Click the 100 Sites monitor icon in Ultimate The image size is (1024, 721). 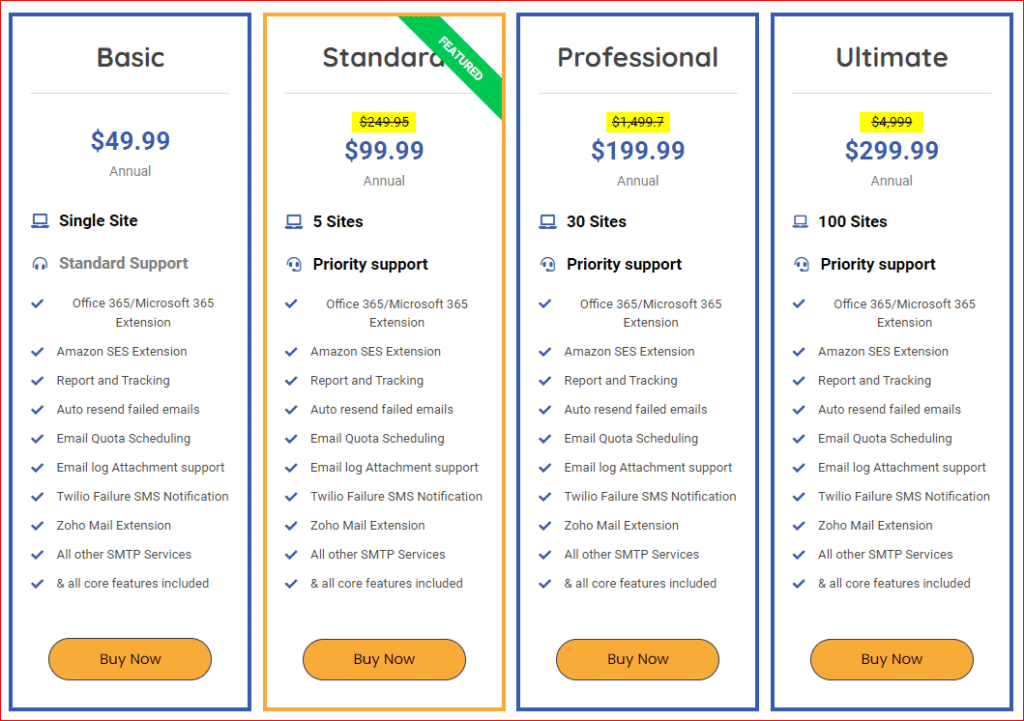pos(800,220)
